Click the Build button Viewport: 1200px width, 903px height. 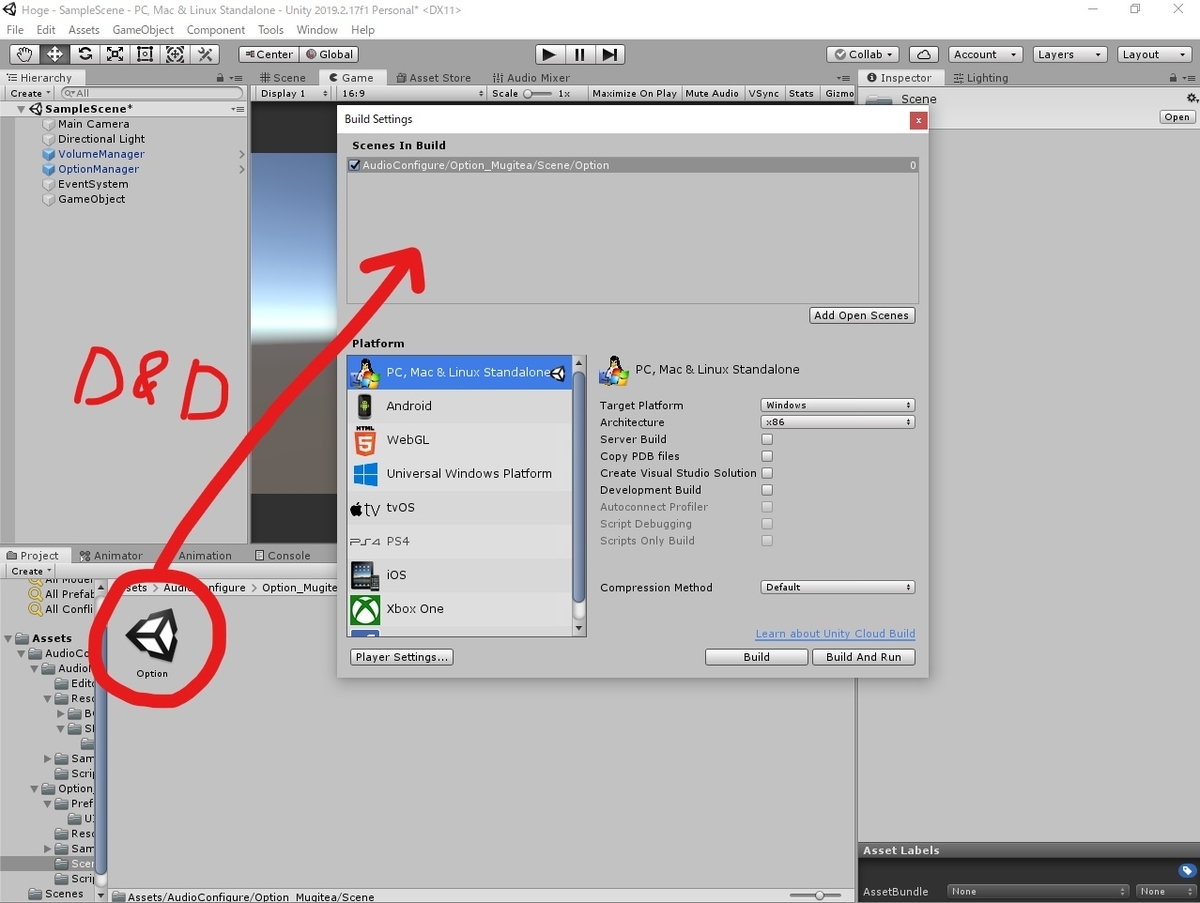[x=756, y=657]
